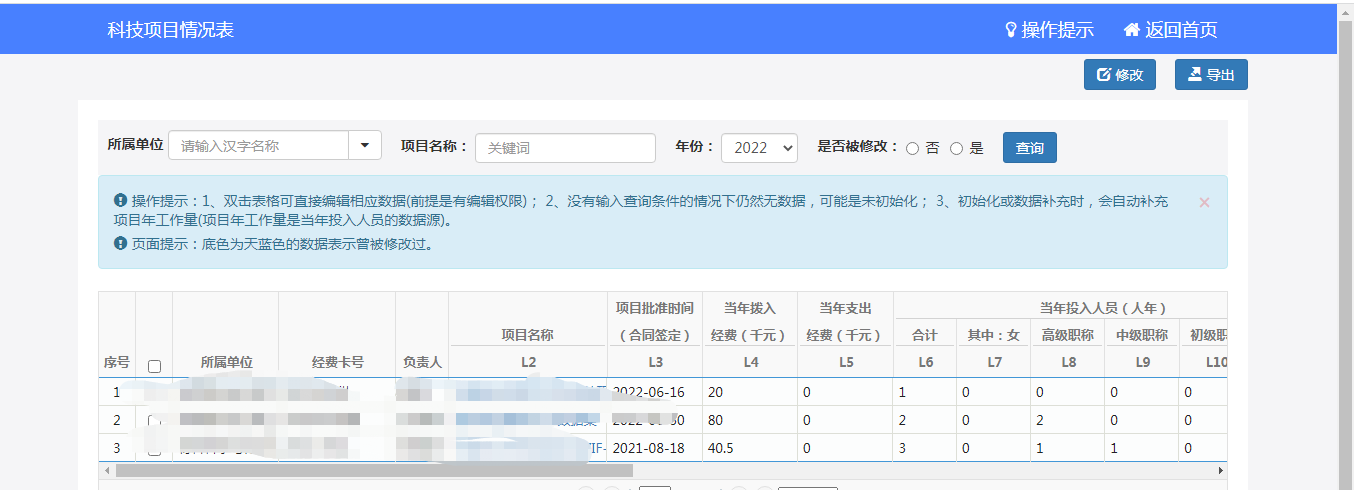Image resolution: width=1354 pixels, height=490 pixels.
Task: Click the 修改 edit button
Action: 1119,75
